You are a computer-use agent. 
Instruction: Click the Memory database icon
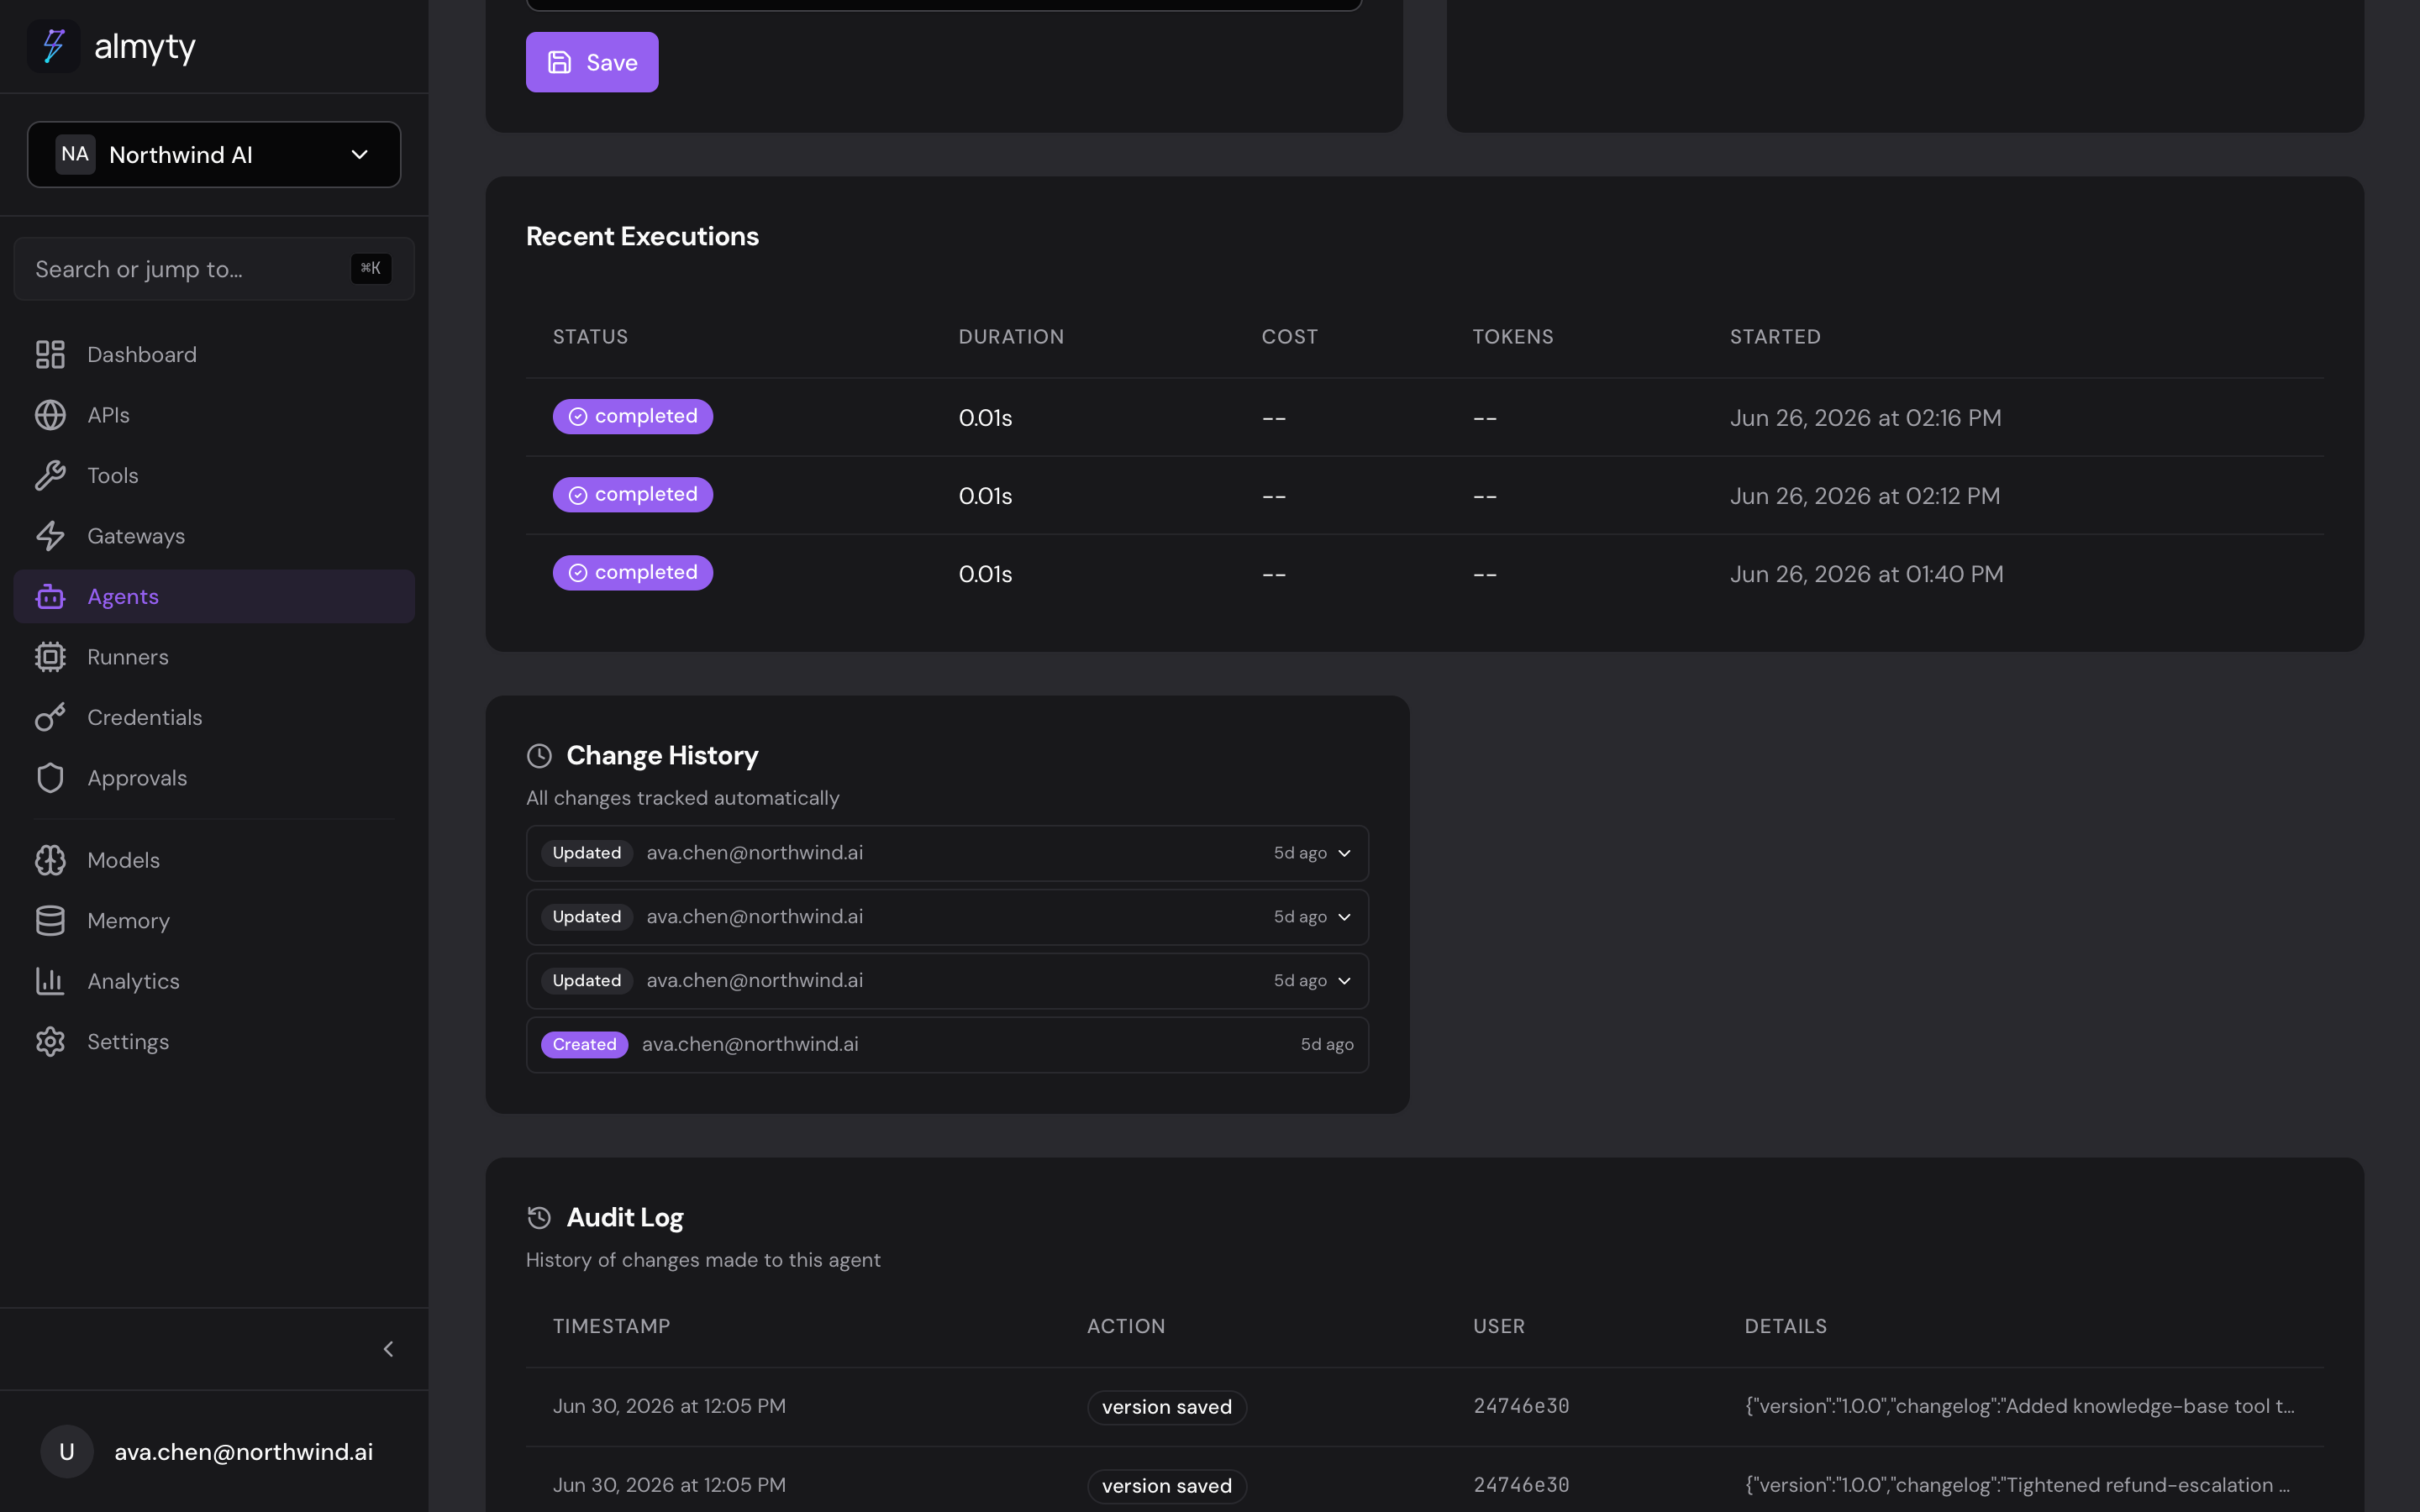(50, 921)
